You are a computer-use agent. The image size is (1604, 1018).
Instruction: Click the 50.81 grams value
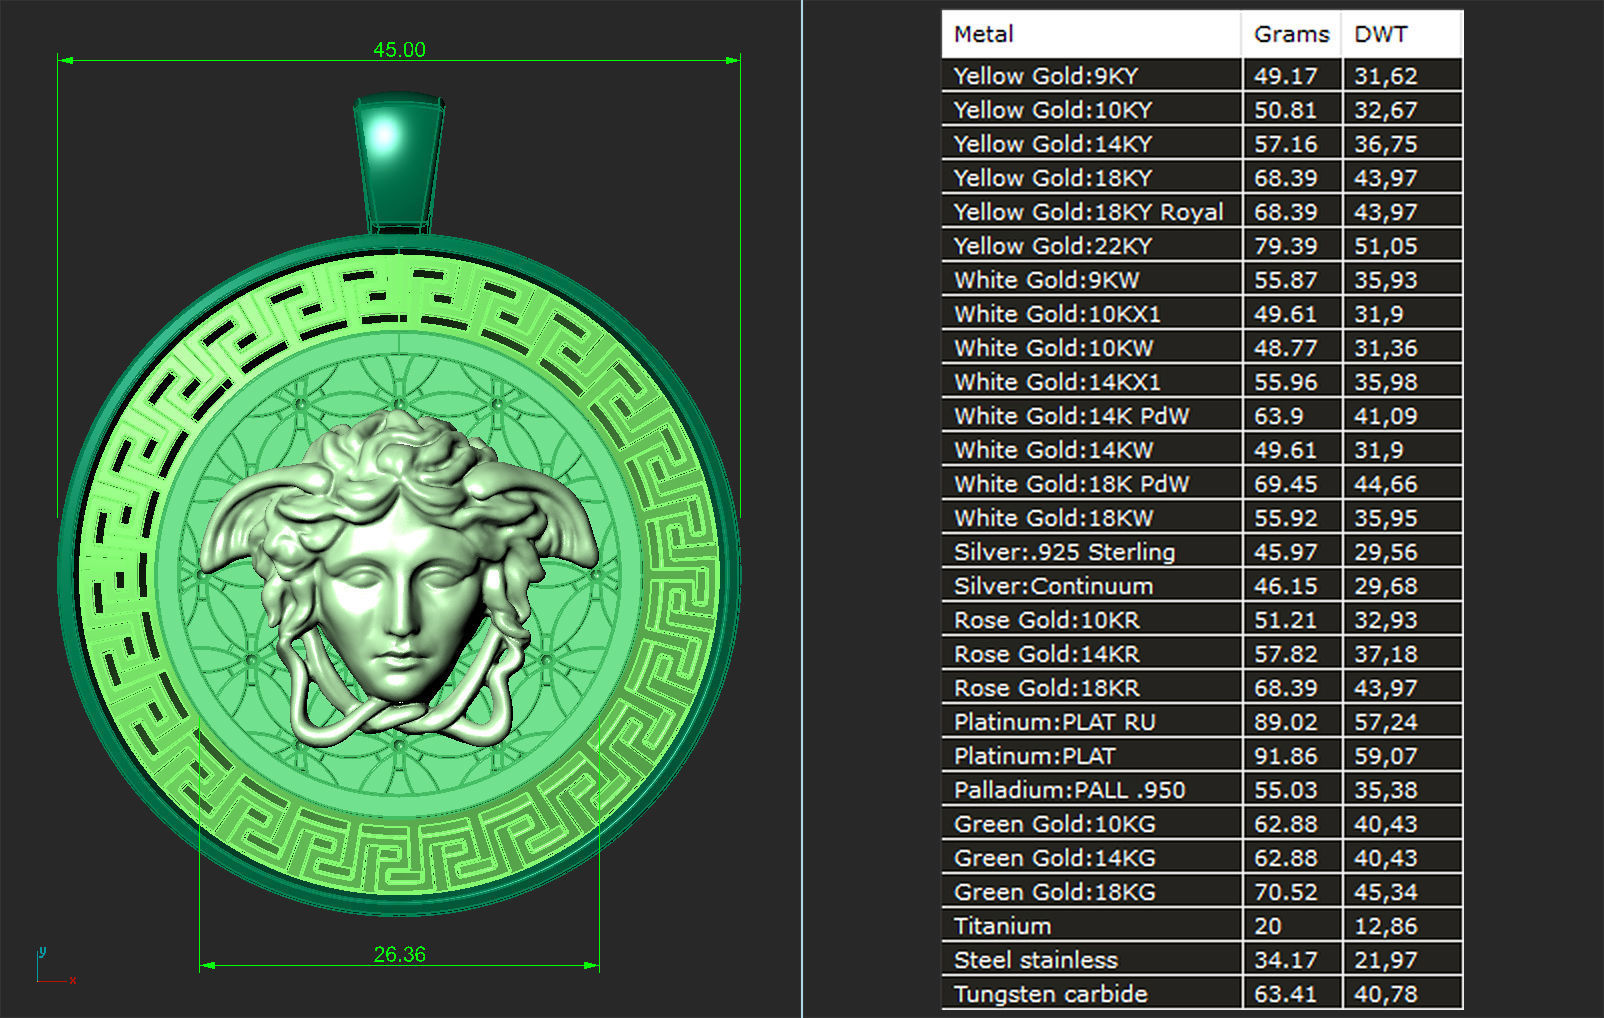[x=1286, y=110]
